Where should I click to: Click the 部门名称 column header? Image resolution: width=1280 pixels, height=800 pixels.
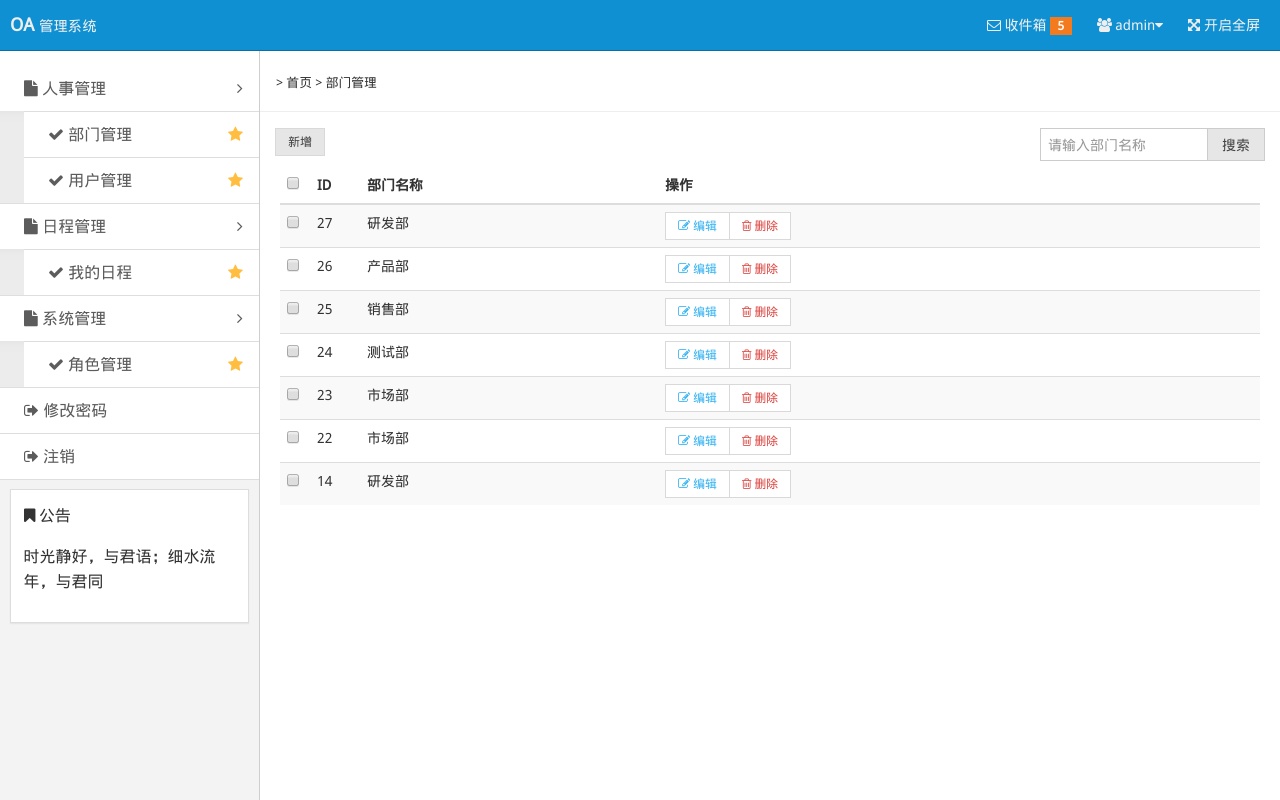(395, 185)
